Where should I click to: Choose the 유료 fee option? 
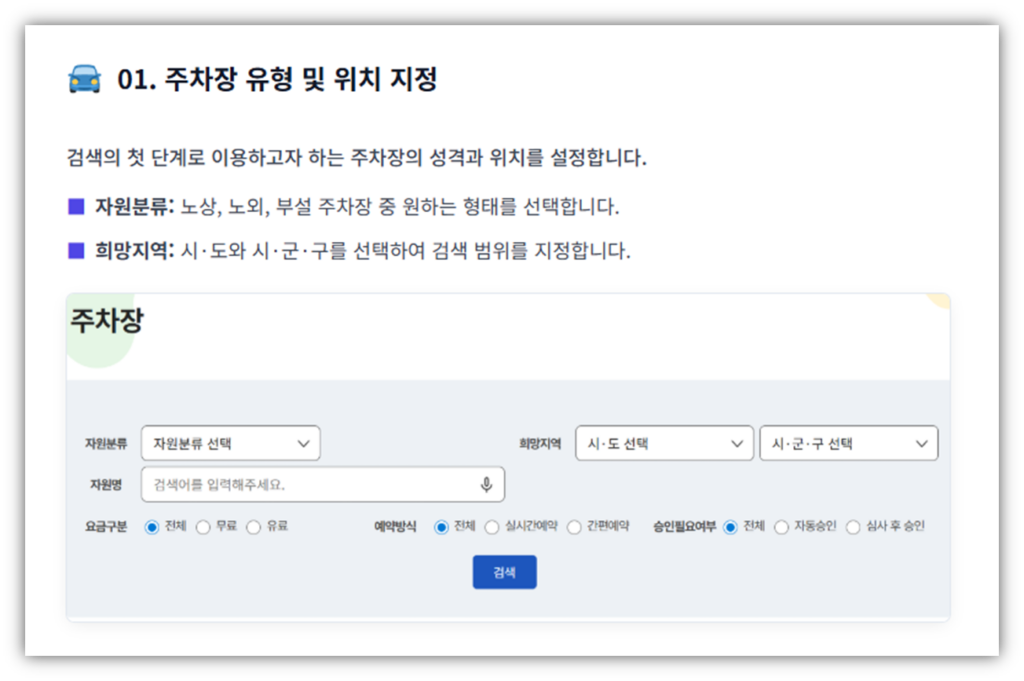253,527
